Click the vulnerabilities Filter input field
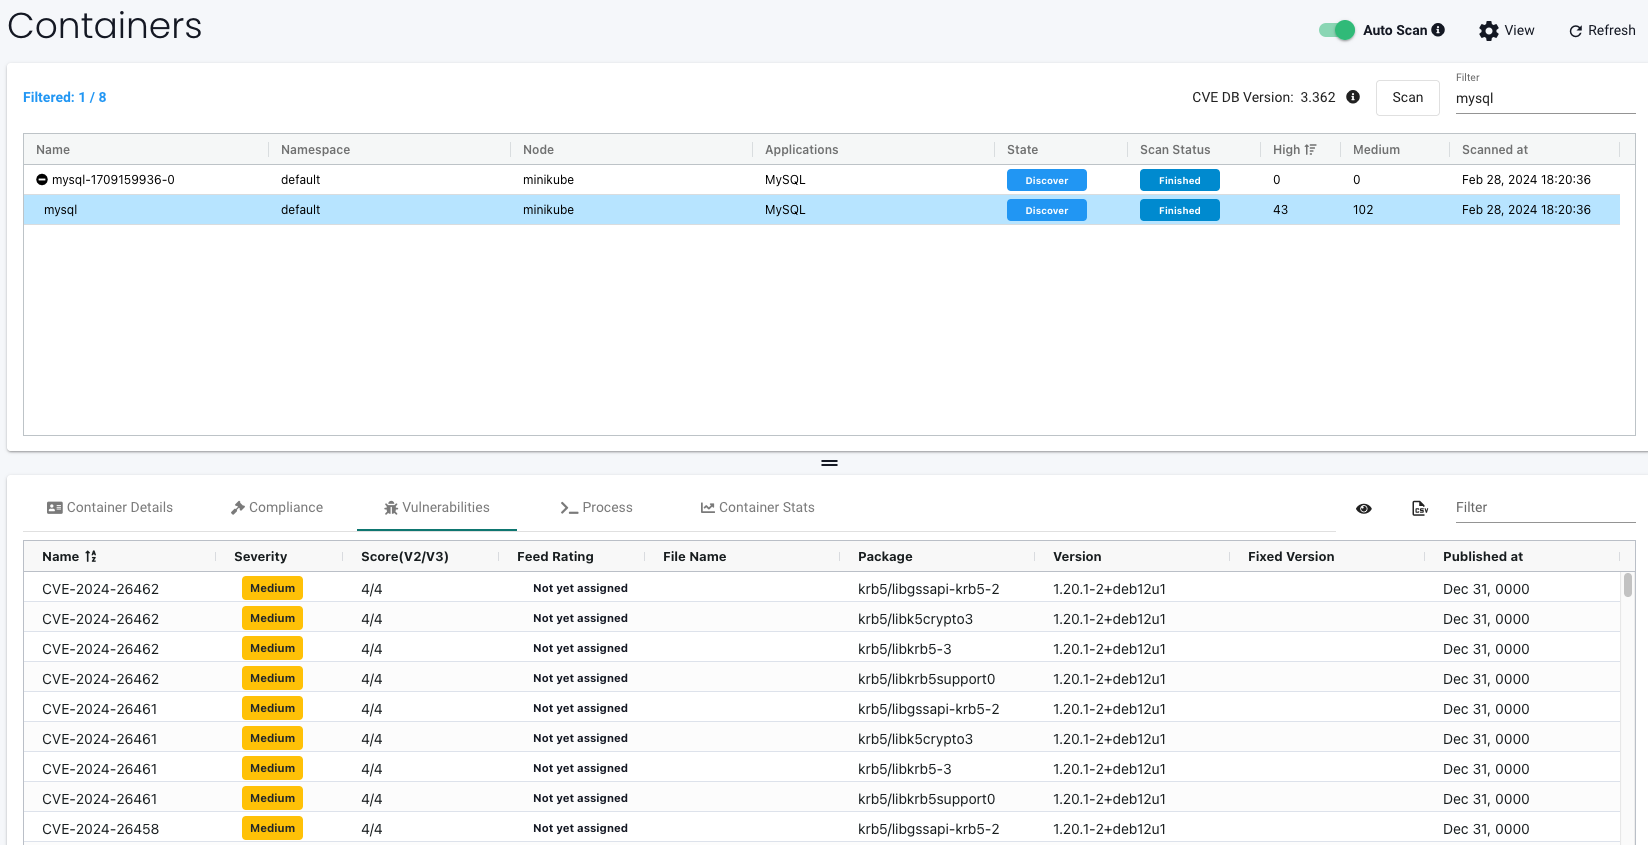The height and width of the screenshot is (845, 1648). (1544, 508)
